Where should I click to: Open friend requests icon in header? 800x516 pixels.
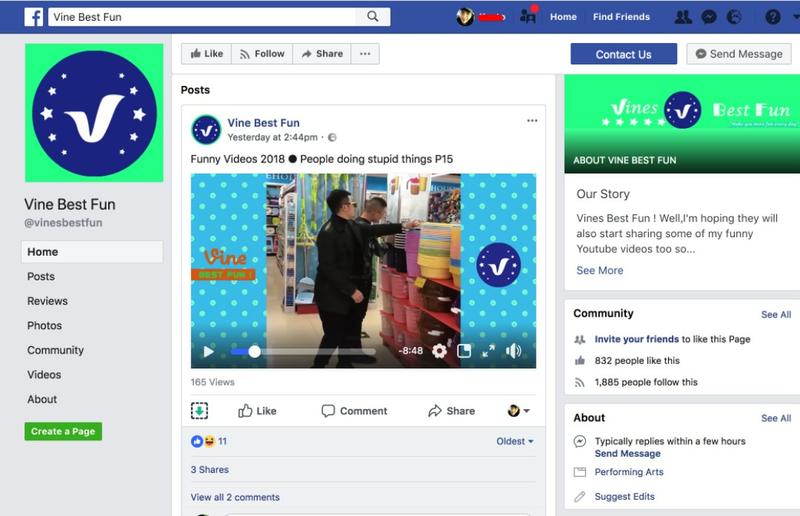(x=684, y=17)
